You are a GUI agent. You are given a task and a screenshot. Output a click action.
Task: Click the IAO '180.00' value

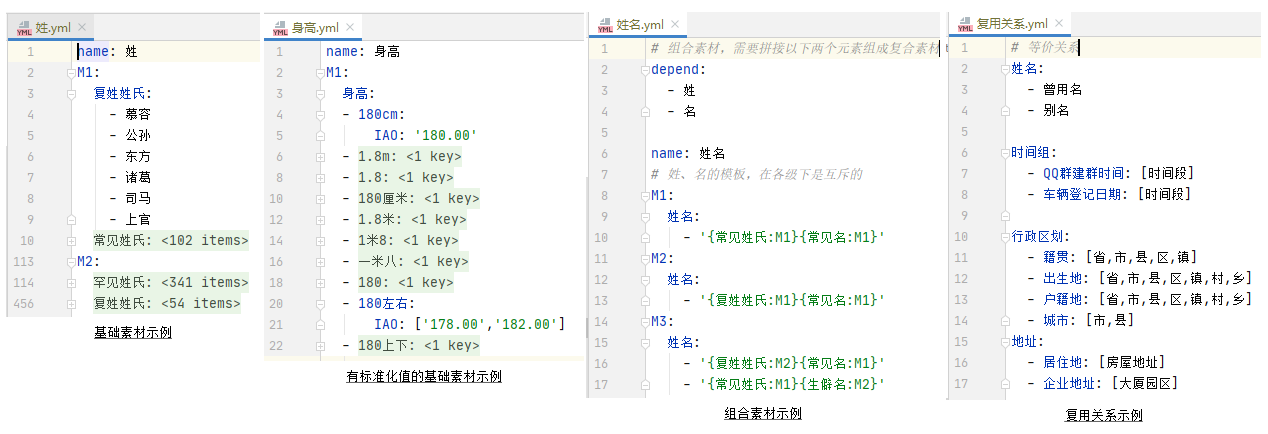(446, 136)
